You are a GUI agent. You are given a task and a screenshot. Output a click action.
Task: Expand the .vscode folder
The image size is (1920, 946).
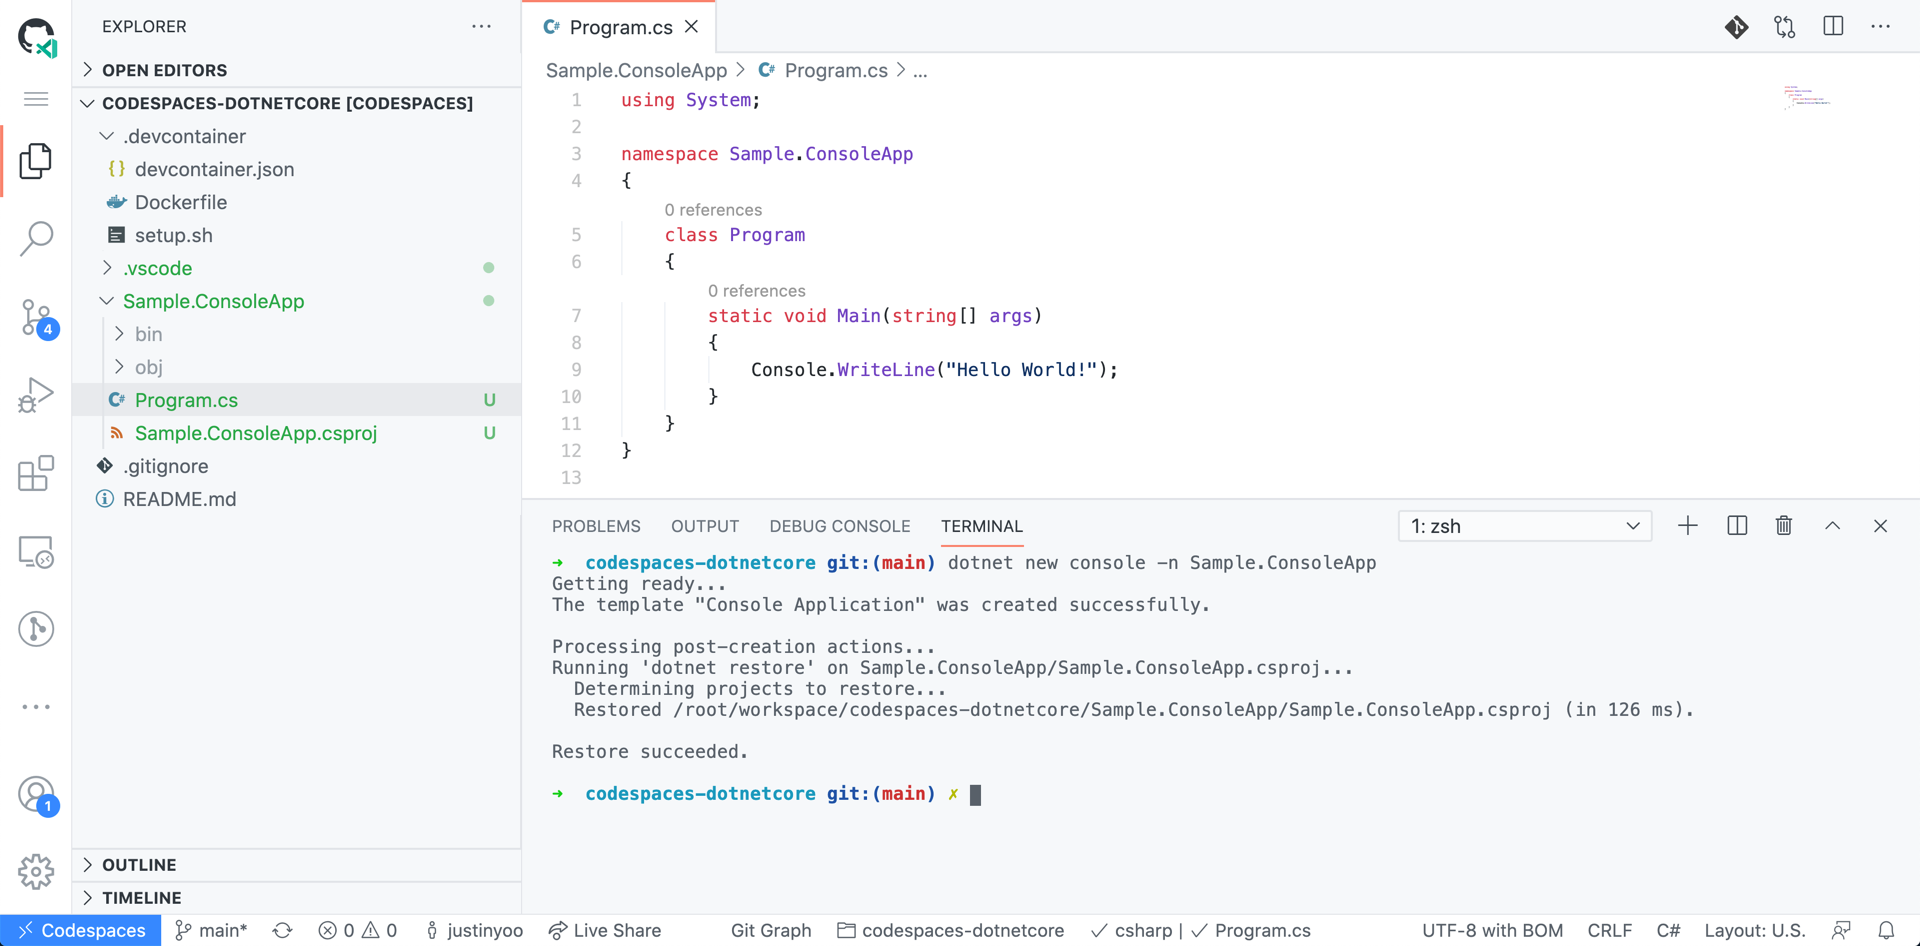297,268
